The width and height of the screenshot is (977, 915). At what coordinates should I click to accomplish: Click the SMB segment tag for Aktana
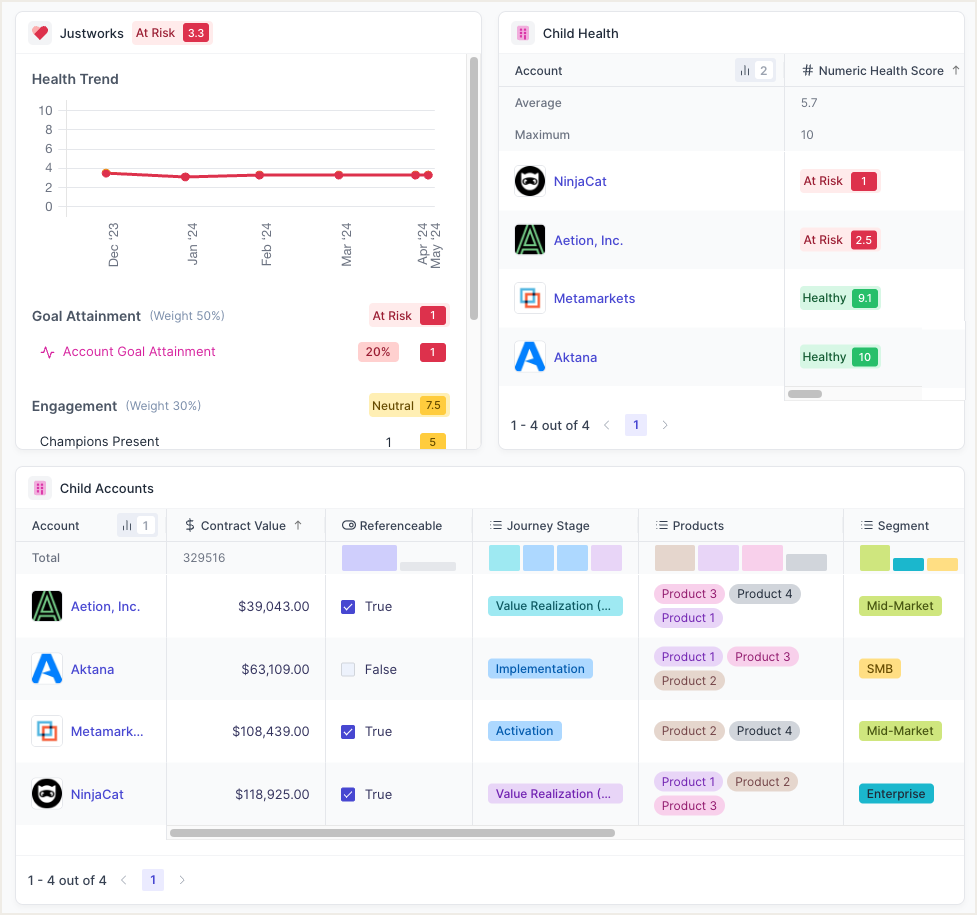click(x=880, y=669)
